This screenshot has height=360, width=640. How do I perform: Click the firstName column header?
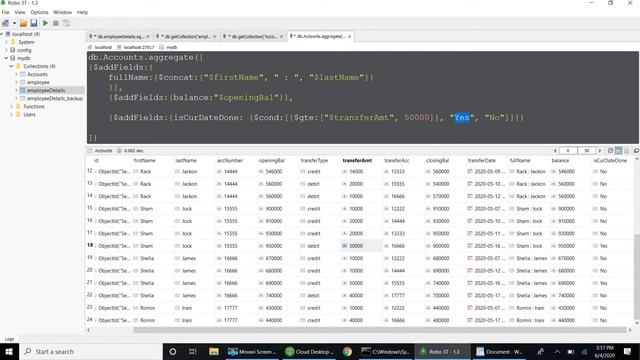144,160
